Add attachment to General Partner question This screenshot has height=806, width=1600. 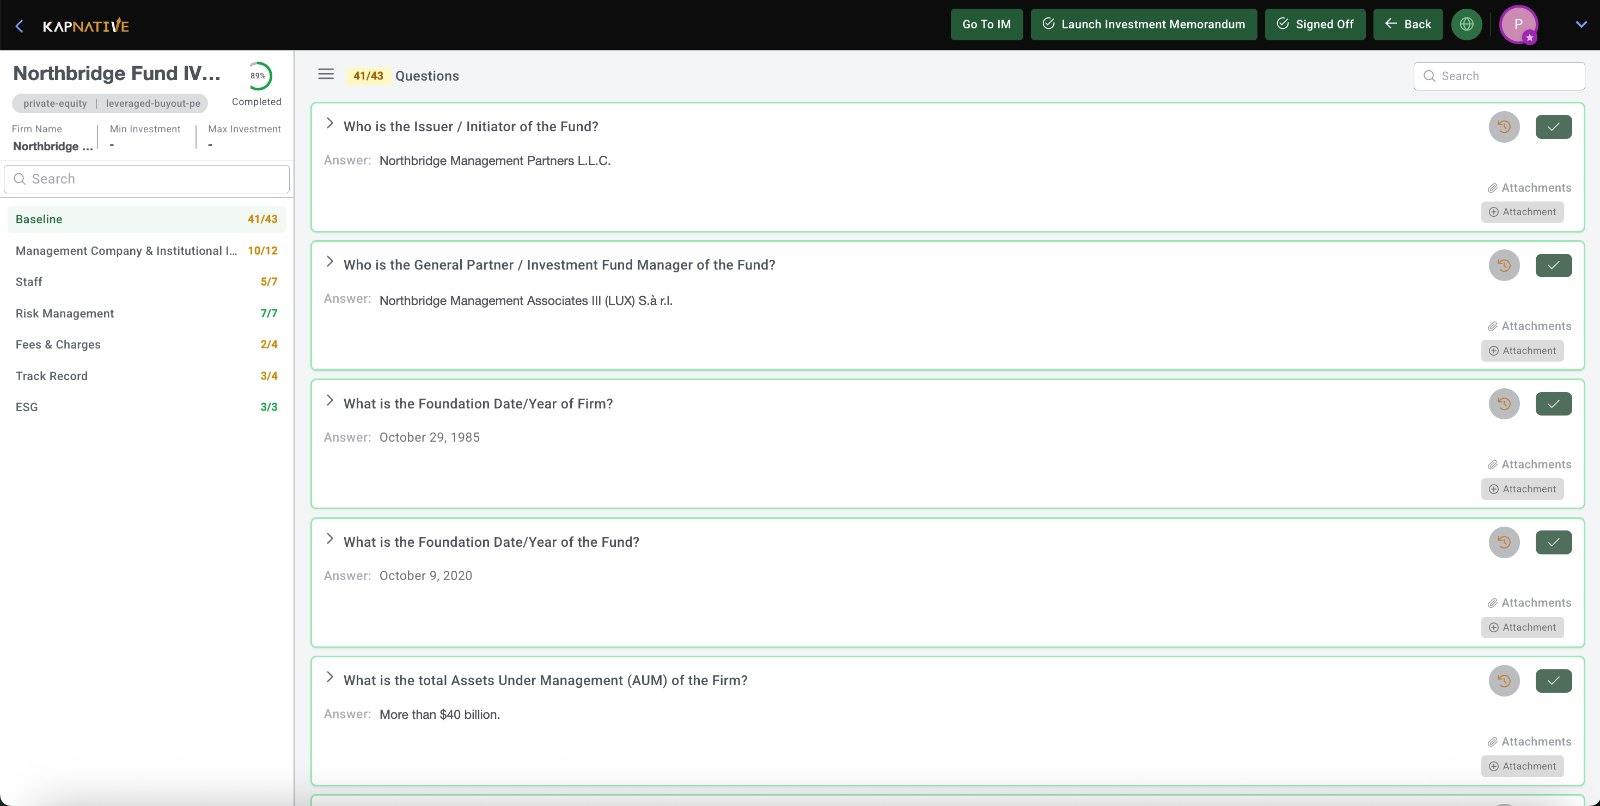[1522, 351]
